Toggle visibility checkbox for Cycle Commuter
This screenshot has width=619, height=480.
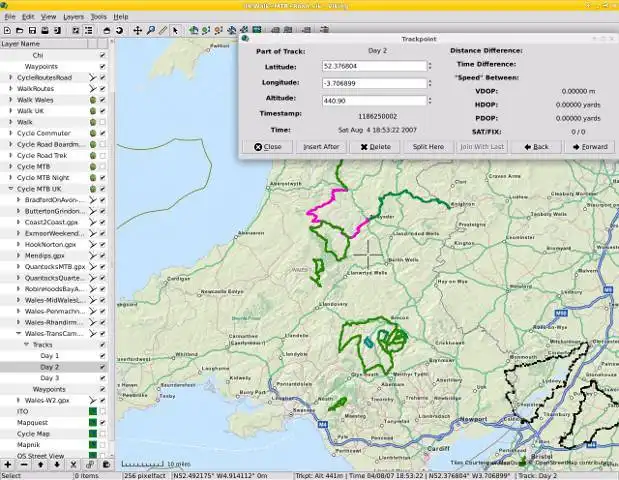(103, 133)
